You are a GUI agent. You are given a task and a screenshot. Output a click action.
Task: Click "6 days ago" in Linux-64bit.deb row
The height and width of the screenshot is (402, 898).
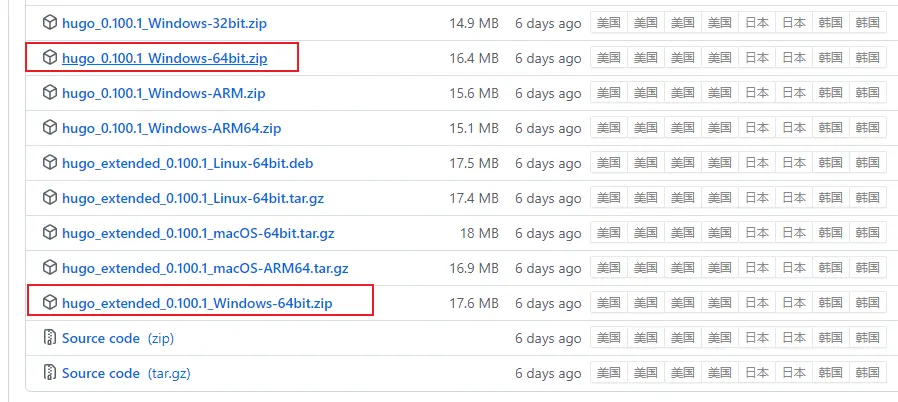tap(548, 164)
